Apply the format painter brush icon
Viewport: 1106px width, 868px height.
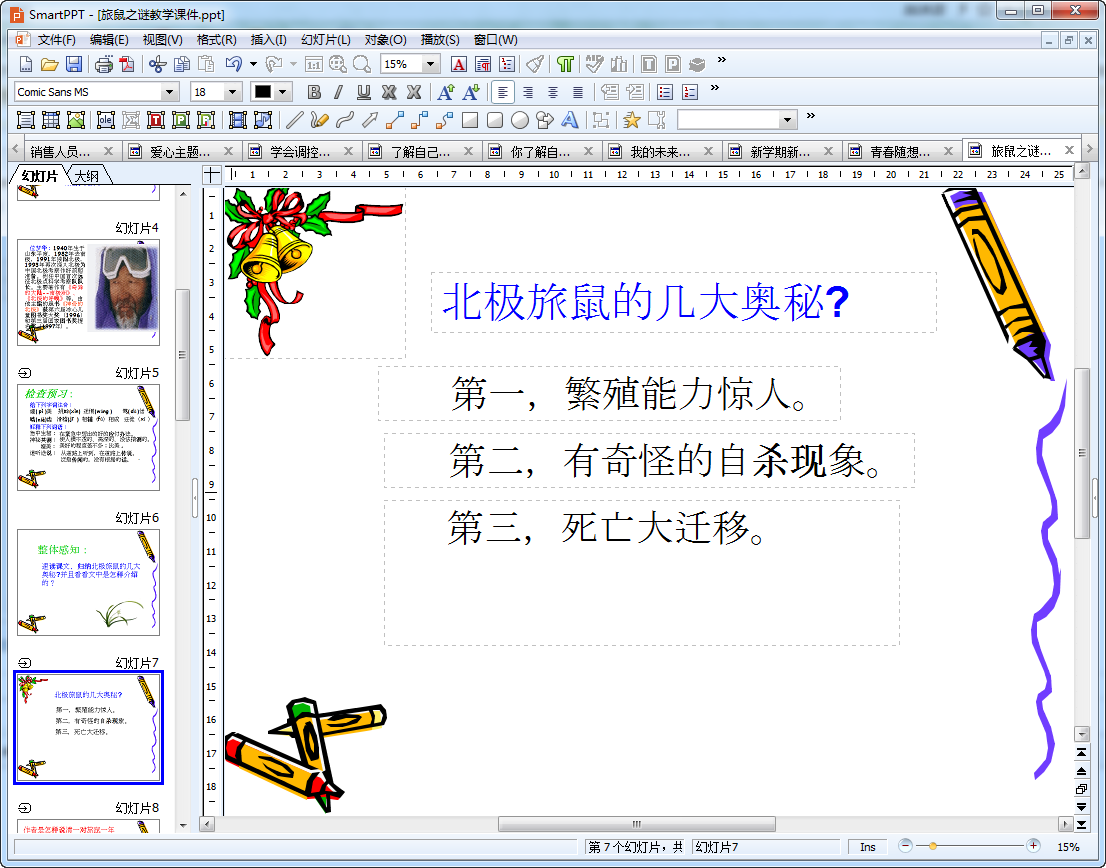click(x=535, y=65)
